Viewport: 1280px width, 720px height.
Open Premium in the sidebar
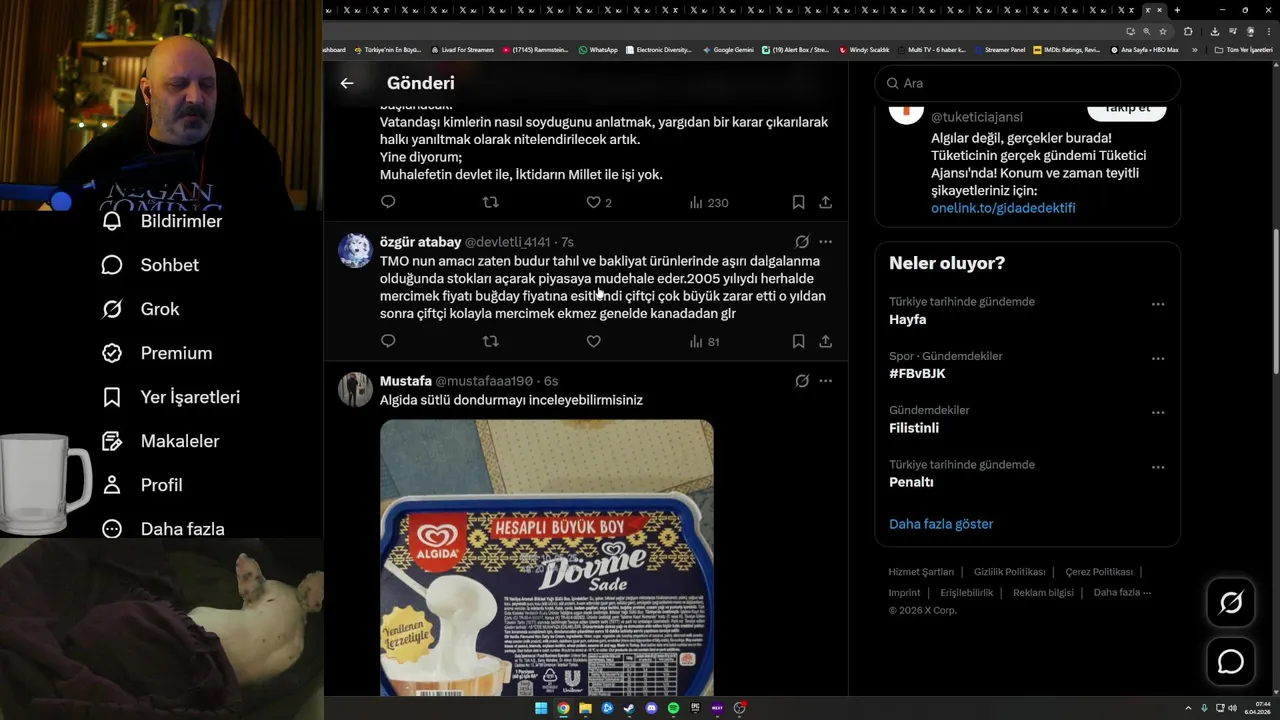click(x=157, y=353)
